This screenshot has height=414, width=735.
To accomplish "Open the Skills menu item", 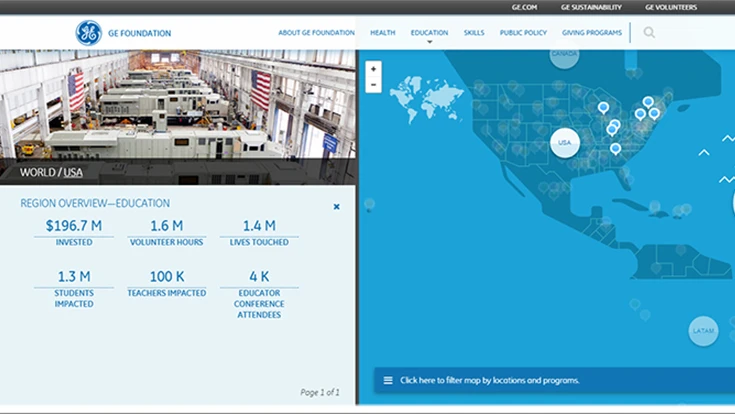I will tap(474, 33).
